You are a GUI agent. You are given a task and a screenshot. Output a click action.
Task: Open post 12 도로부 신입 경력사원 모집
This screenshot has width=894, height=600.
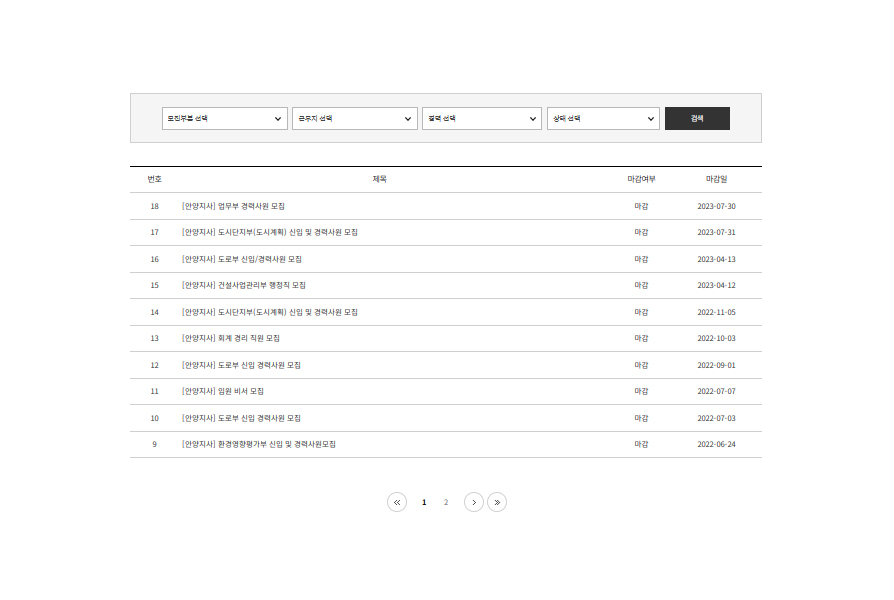tap(241, 365)
